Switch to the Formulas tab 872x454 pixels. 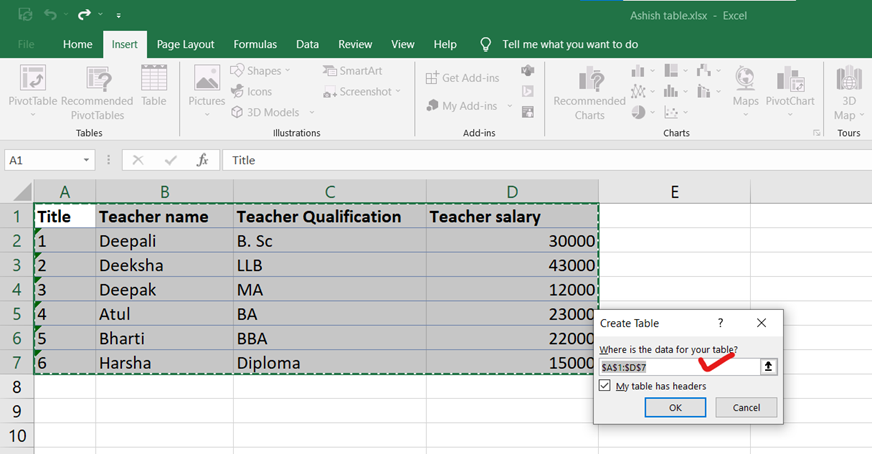coord(255,44)
